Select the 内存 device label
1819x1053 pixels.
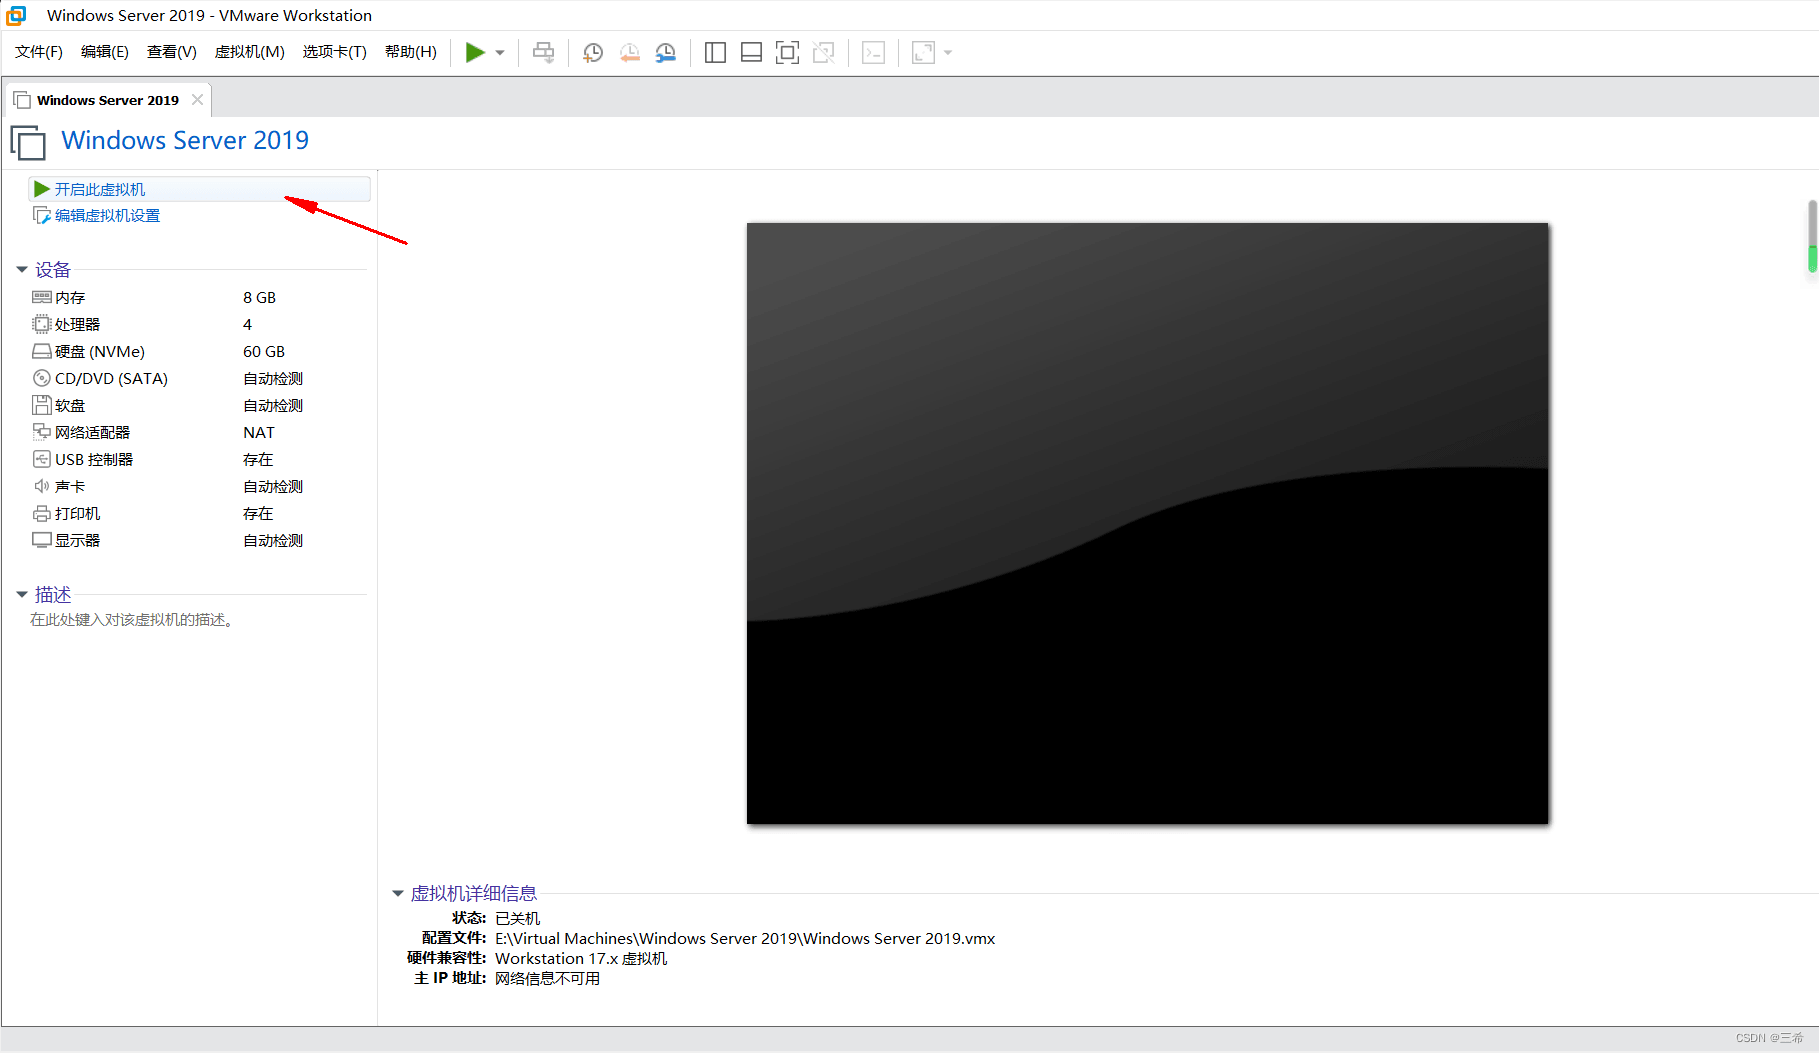tap(70, 298)
